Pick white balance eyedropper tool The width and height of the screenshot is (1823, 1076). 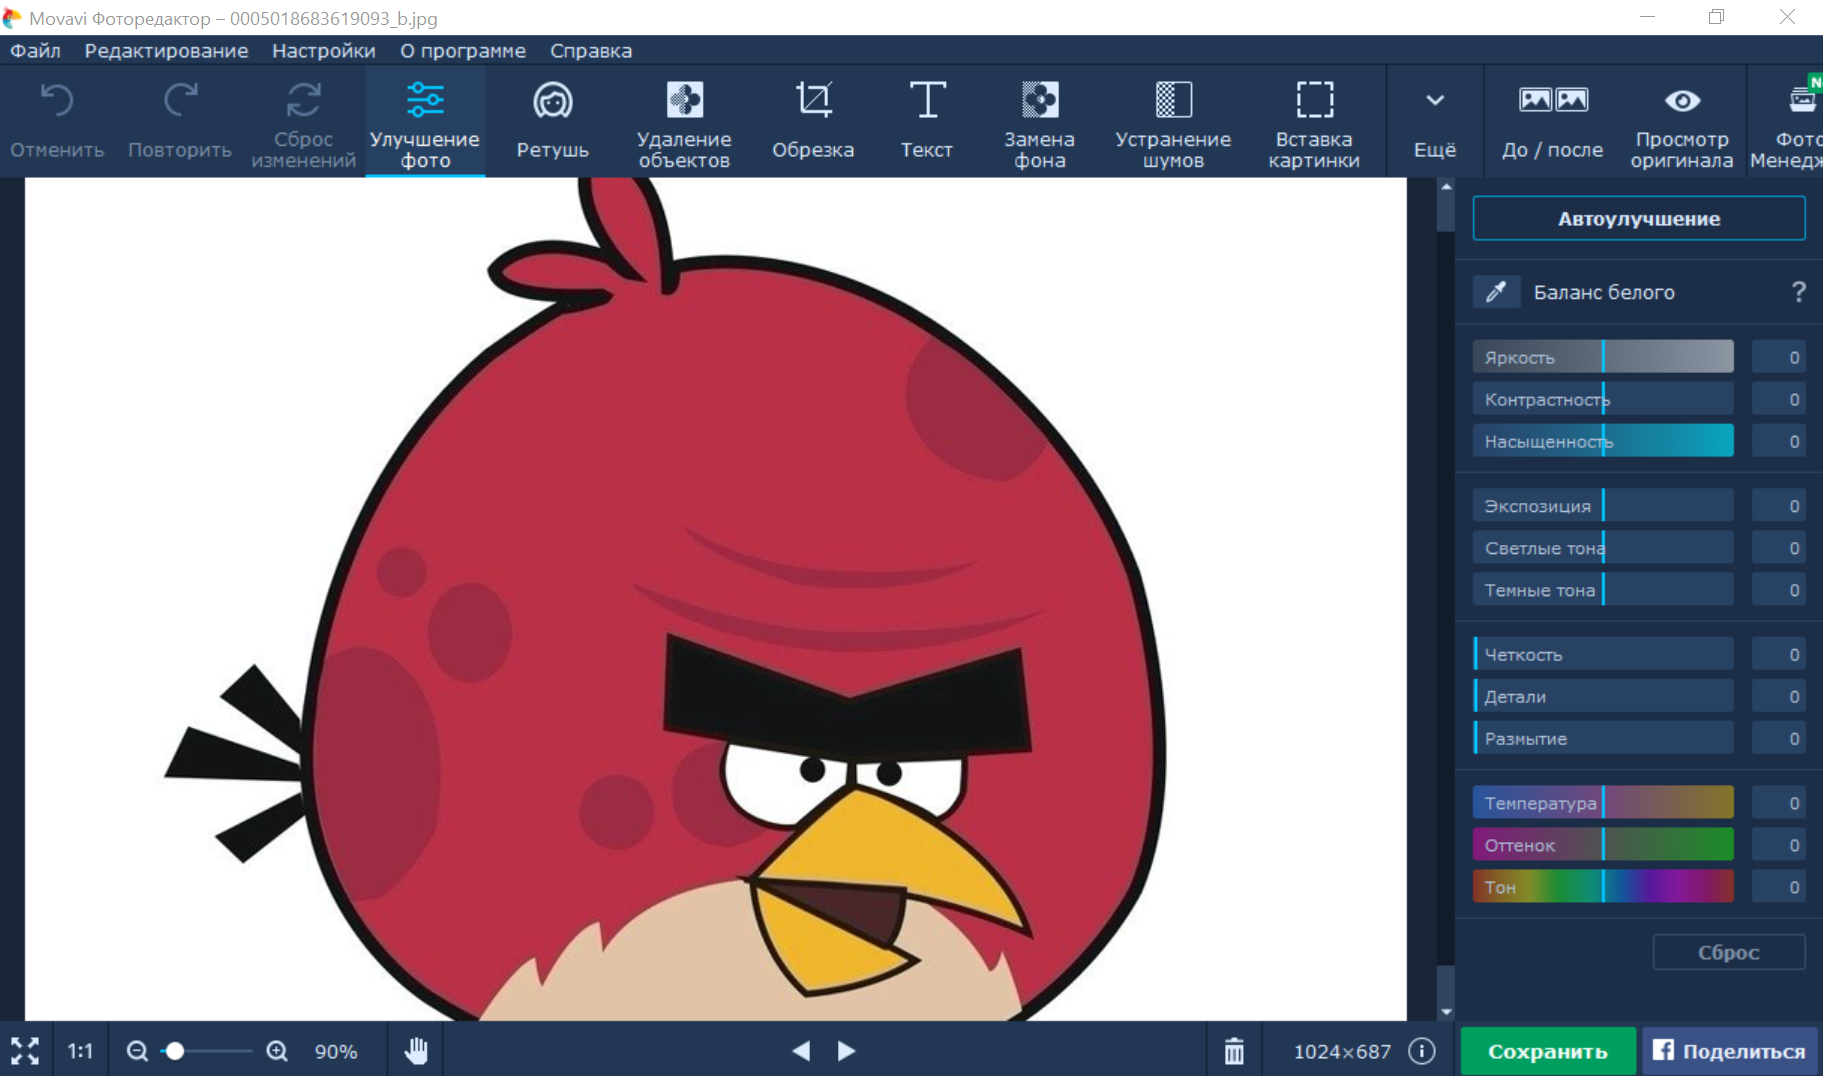coord(1496,292)
